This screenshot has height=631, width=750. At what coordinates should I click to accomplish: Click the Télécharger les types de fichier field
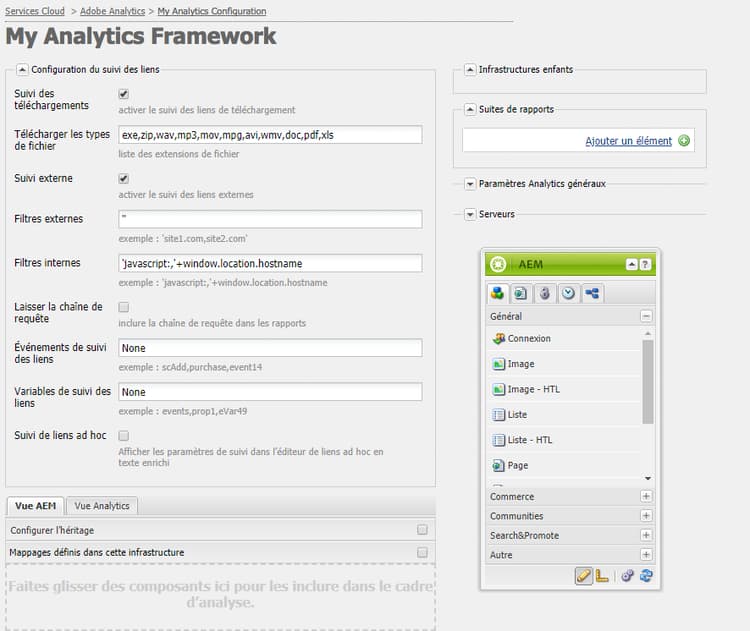(270, 135)
